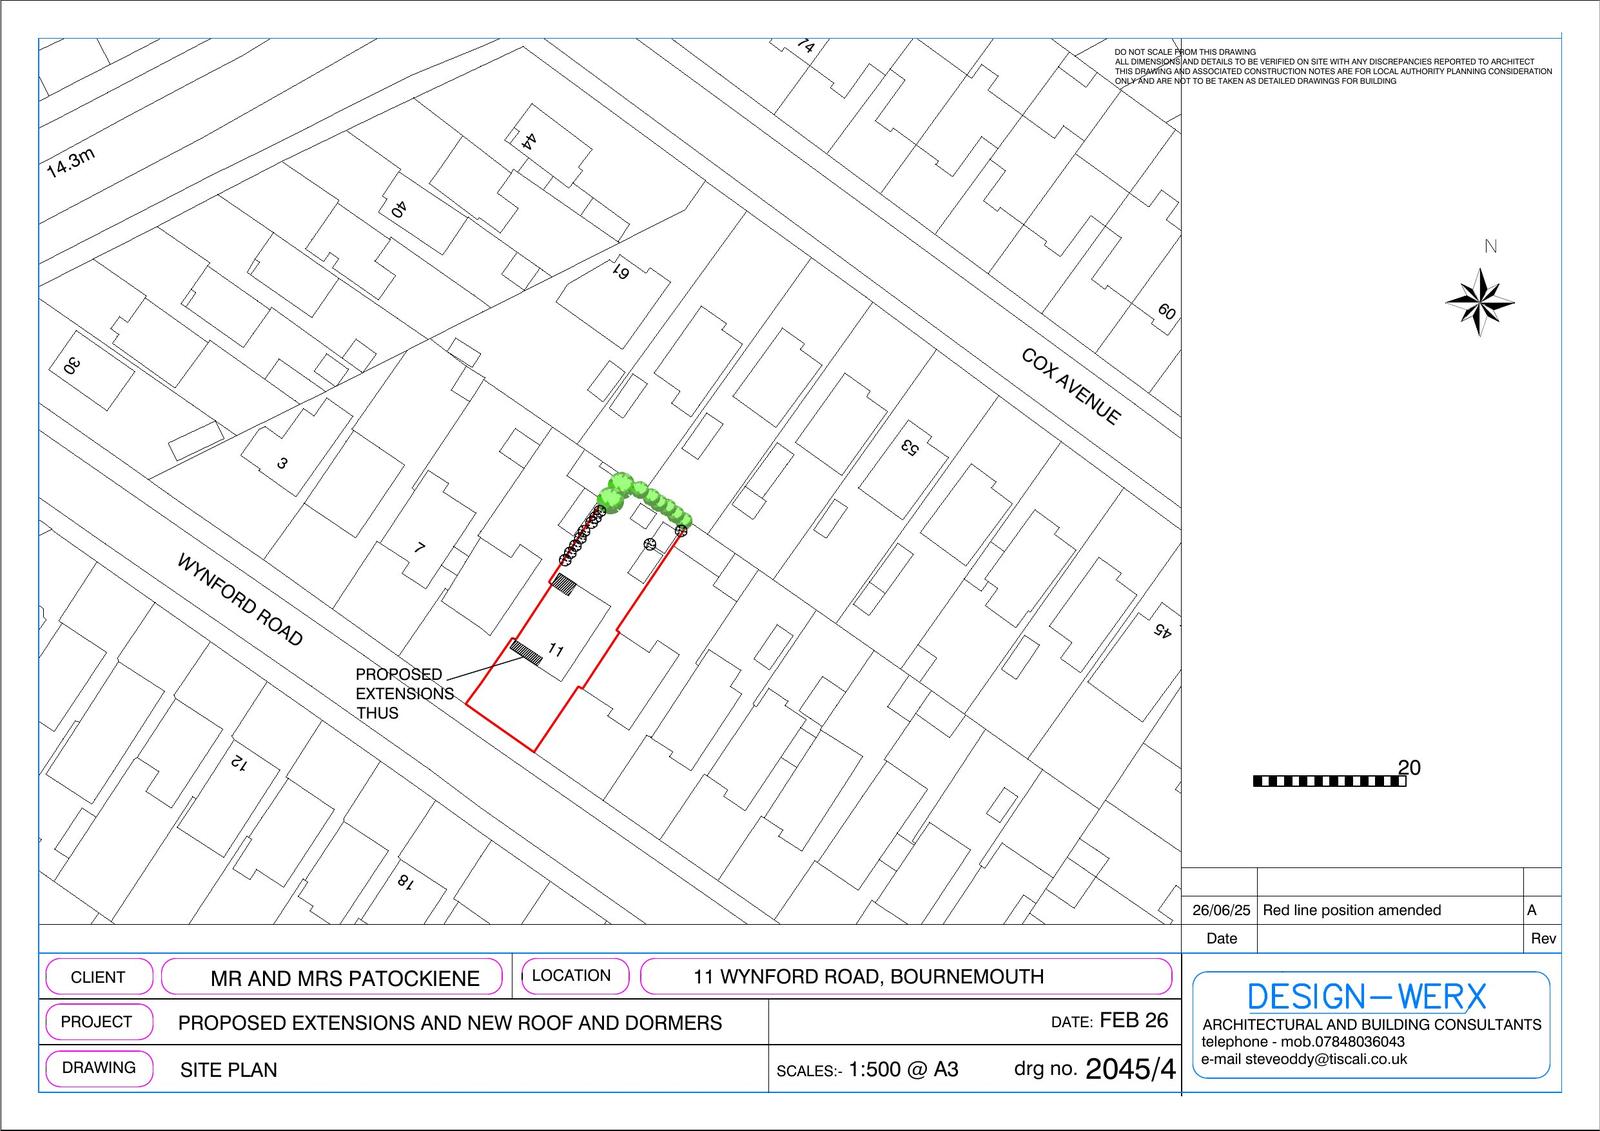
Task: Click the CLIENT label box
Action: point(98,977)
